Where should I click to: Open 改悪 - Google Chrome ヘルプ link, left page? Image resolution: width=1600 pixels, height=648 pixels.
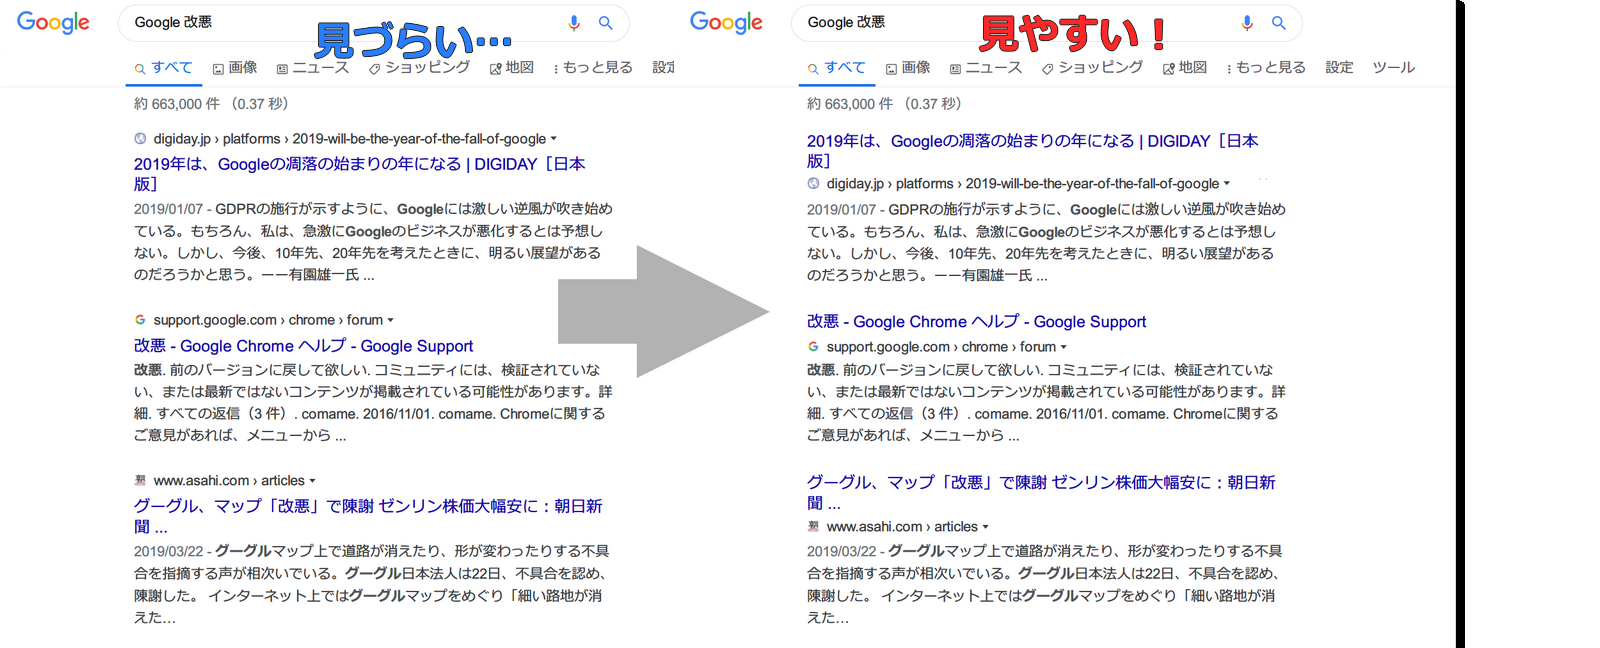(304, 346)
